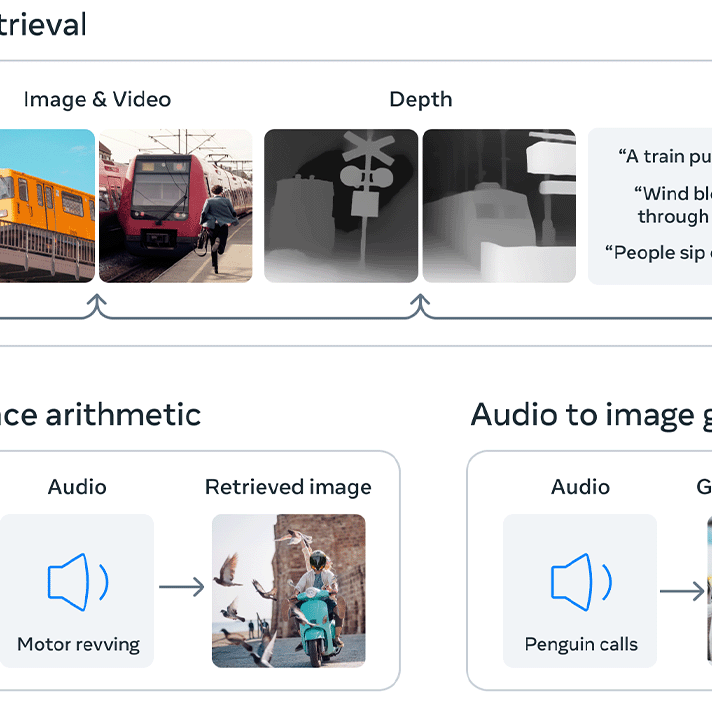The width and height of the screenshot is (712, 720).
Task: Click the '"A train pu' quoted text
Action: [x=665, y=157]
